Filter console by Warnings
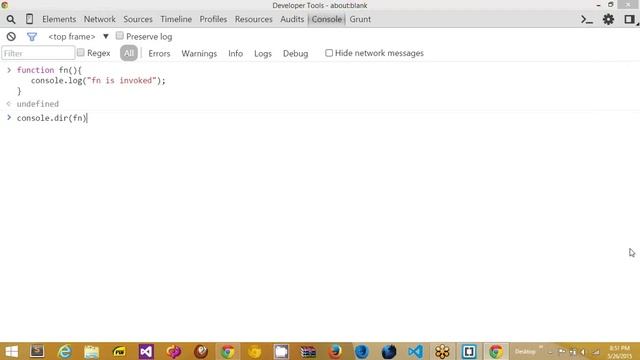This screenshot has width=640, height=360. (199, 53)
